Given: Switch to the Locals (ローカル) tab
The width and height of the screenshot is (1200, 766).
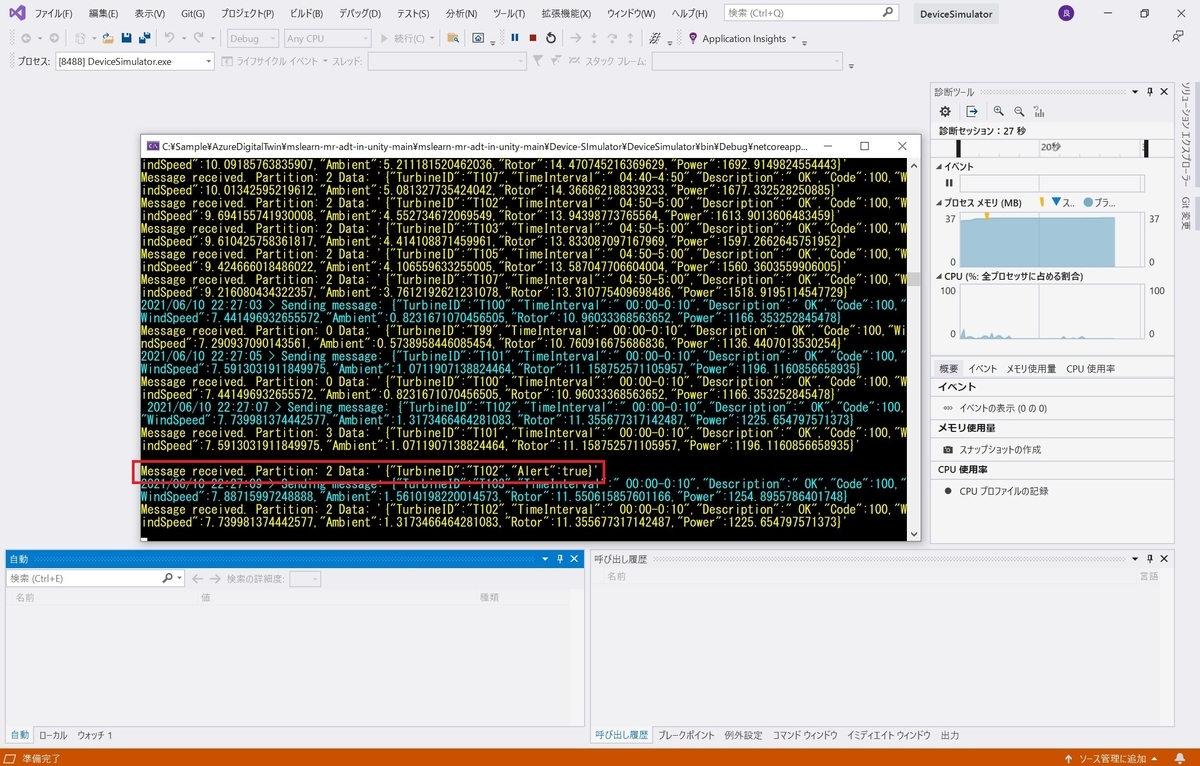Looking at the screenshot, I should [53, 735].
